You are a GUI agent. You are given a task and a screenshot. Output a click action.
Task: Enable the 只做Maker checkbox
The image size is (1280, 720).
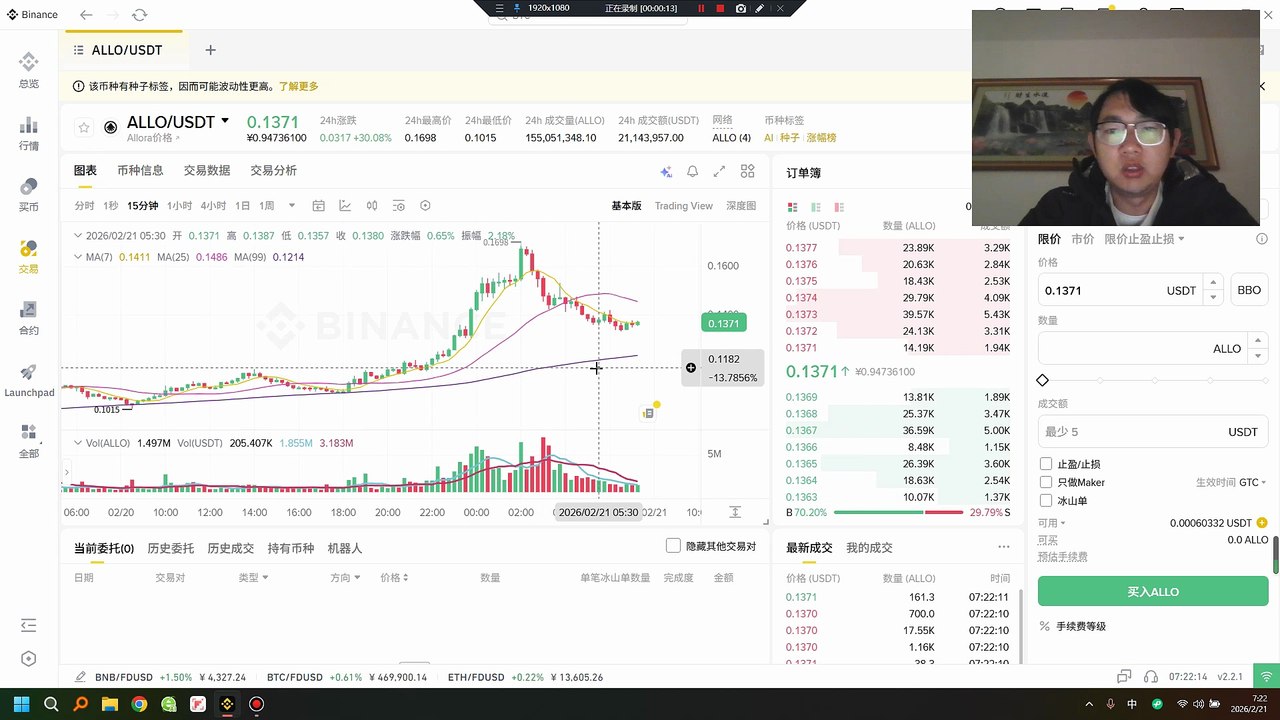pyautogui.click(x=1046, y=482)
